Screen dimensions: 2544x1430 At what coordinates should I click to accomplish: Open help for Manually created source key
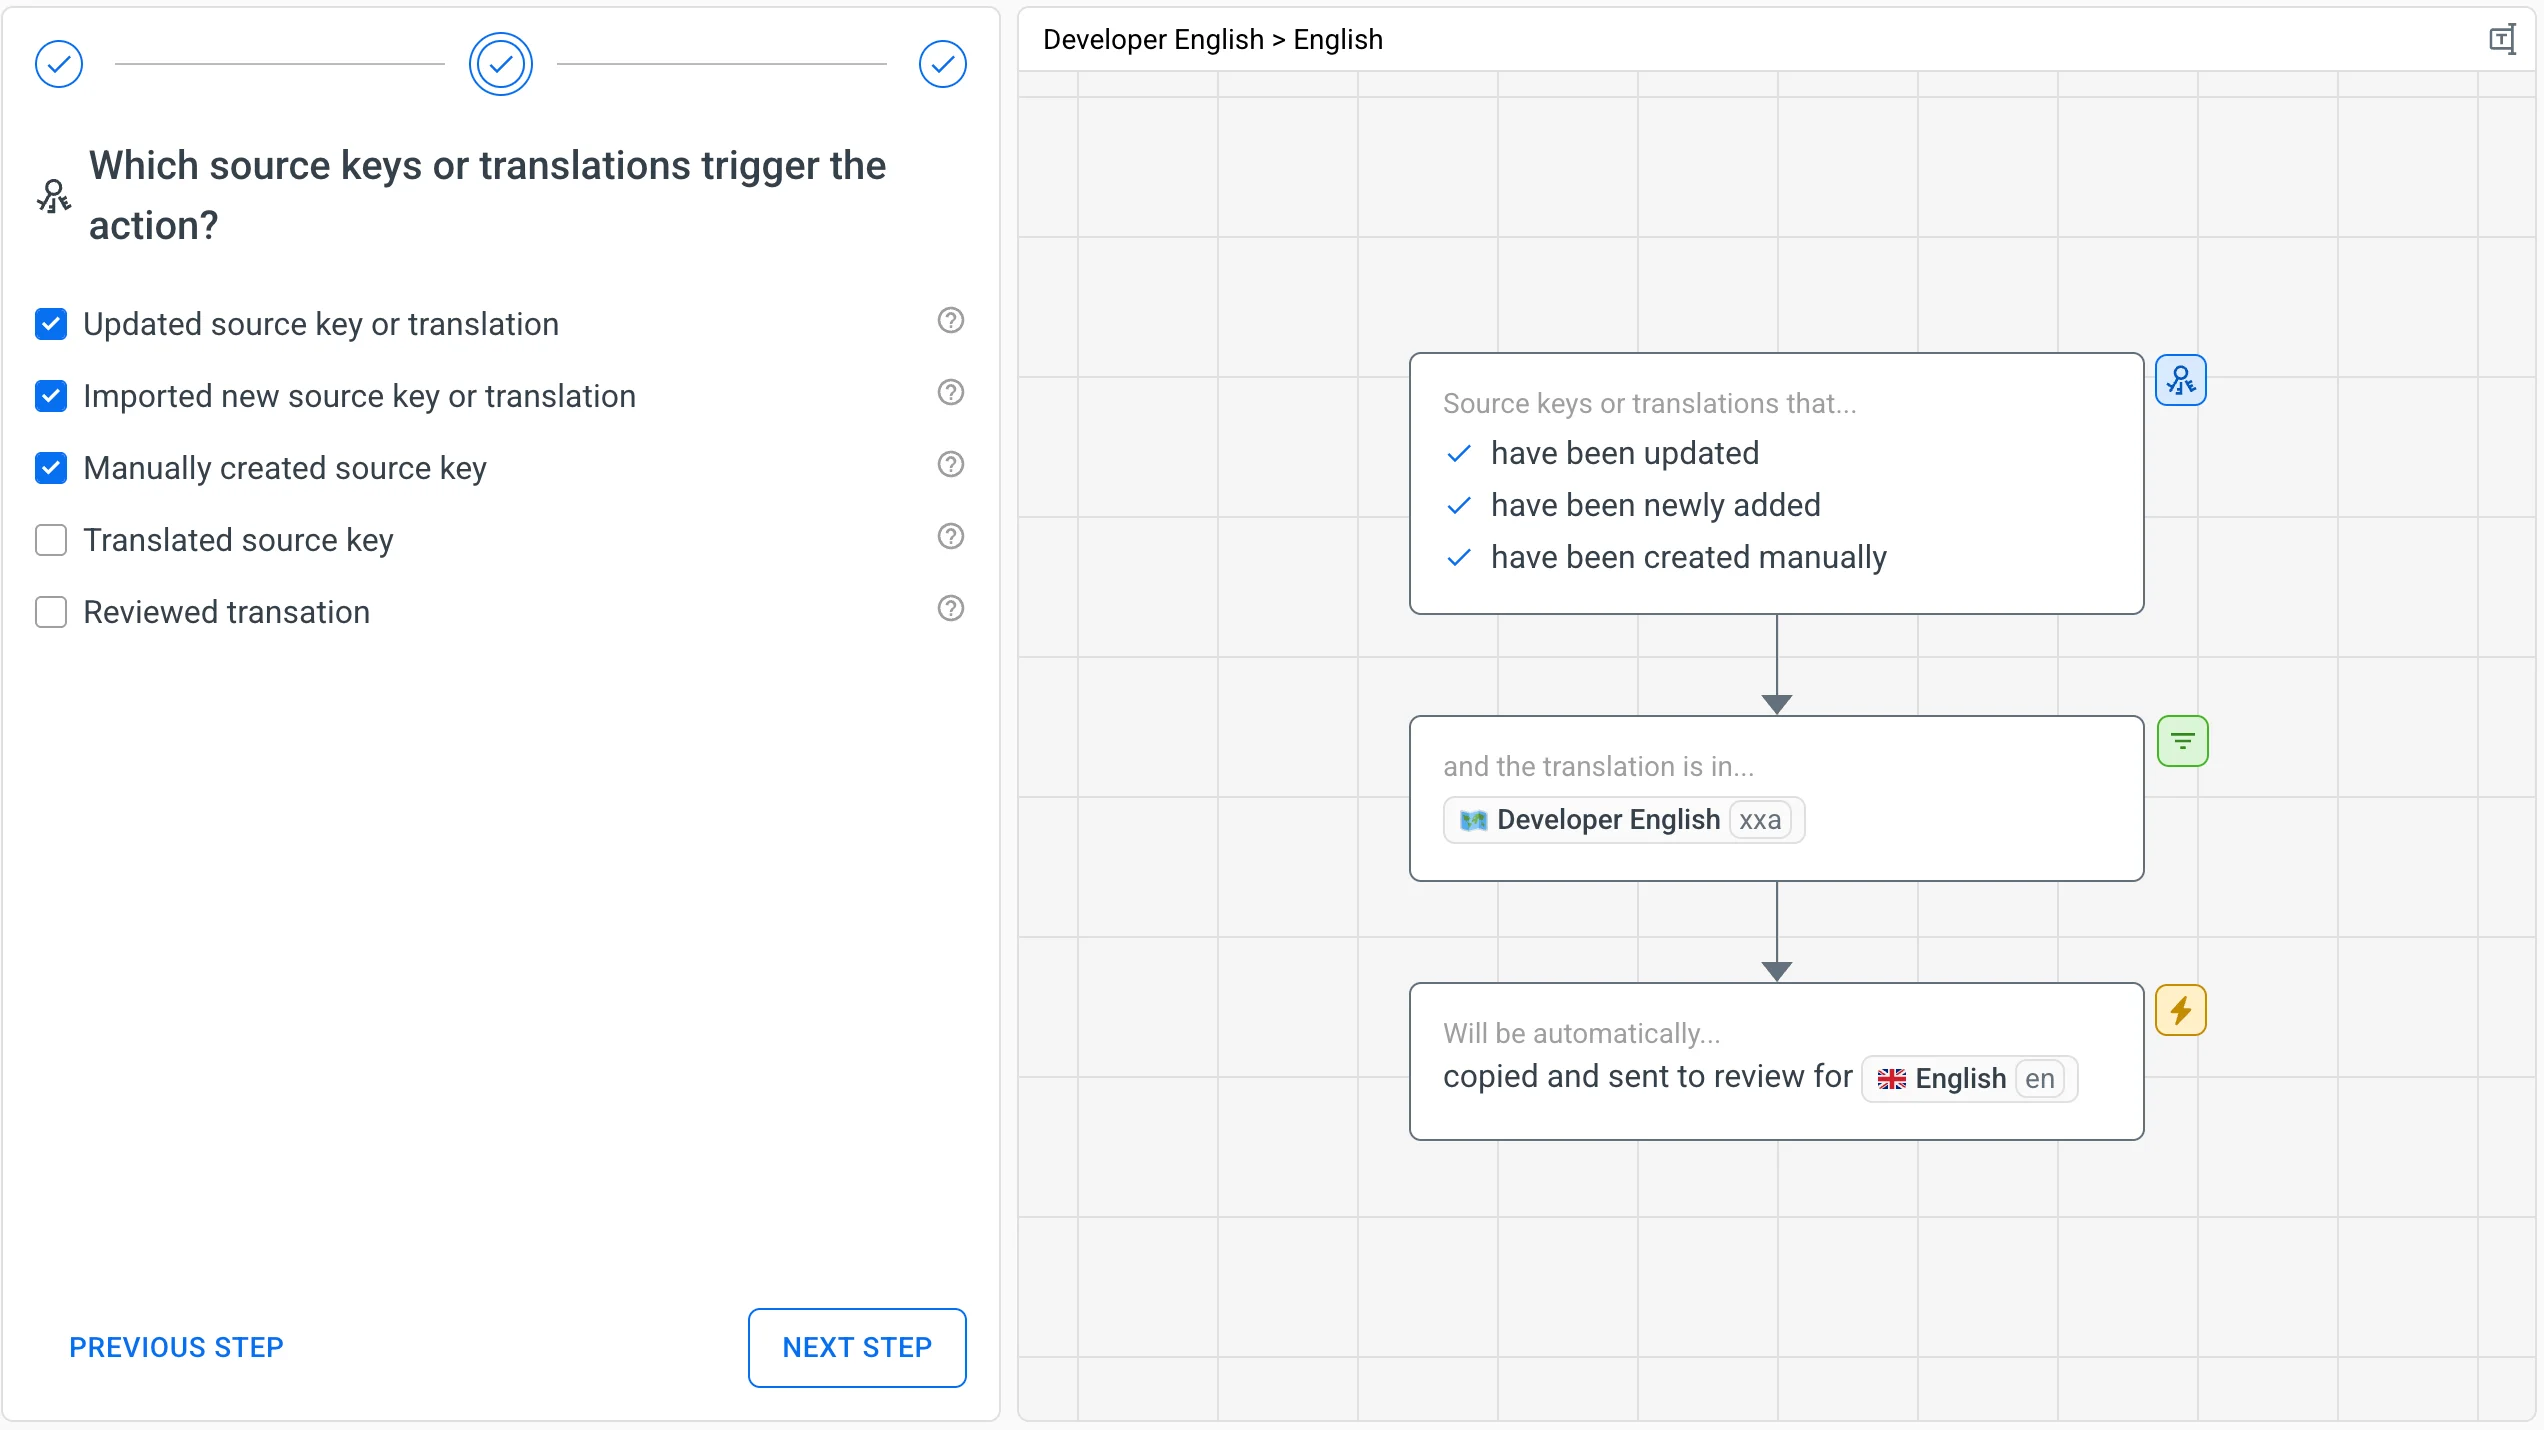click(x=950, y=465)
